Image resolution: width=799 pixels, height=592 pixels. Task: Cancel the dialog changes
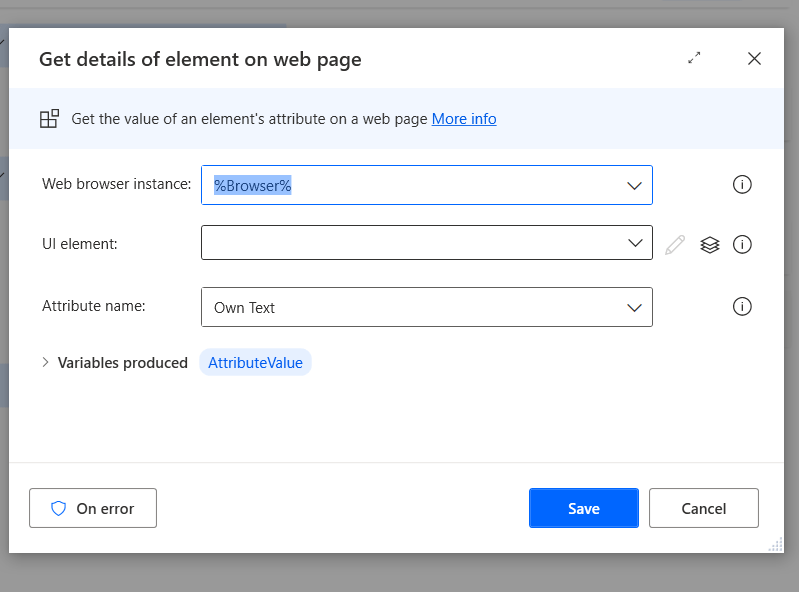(703, 508)
